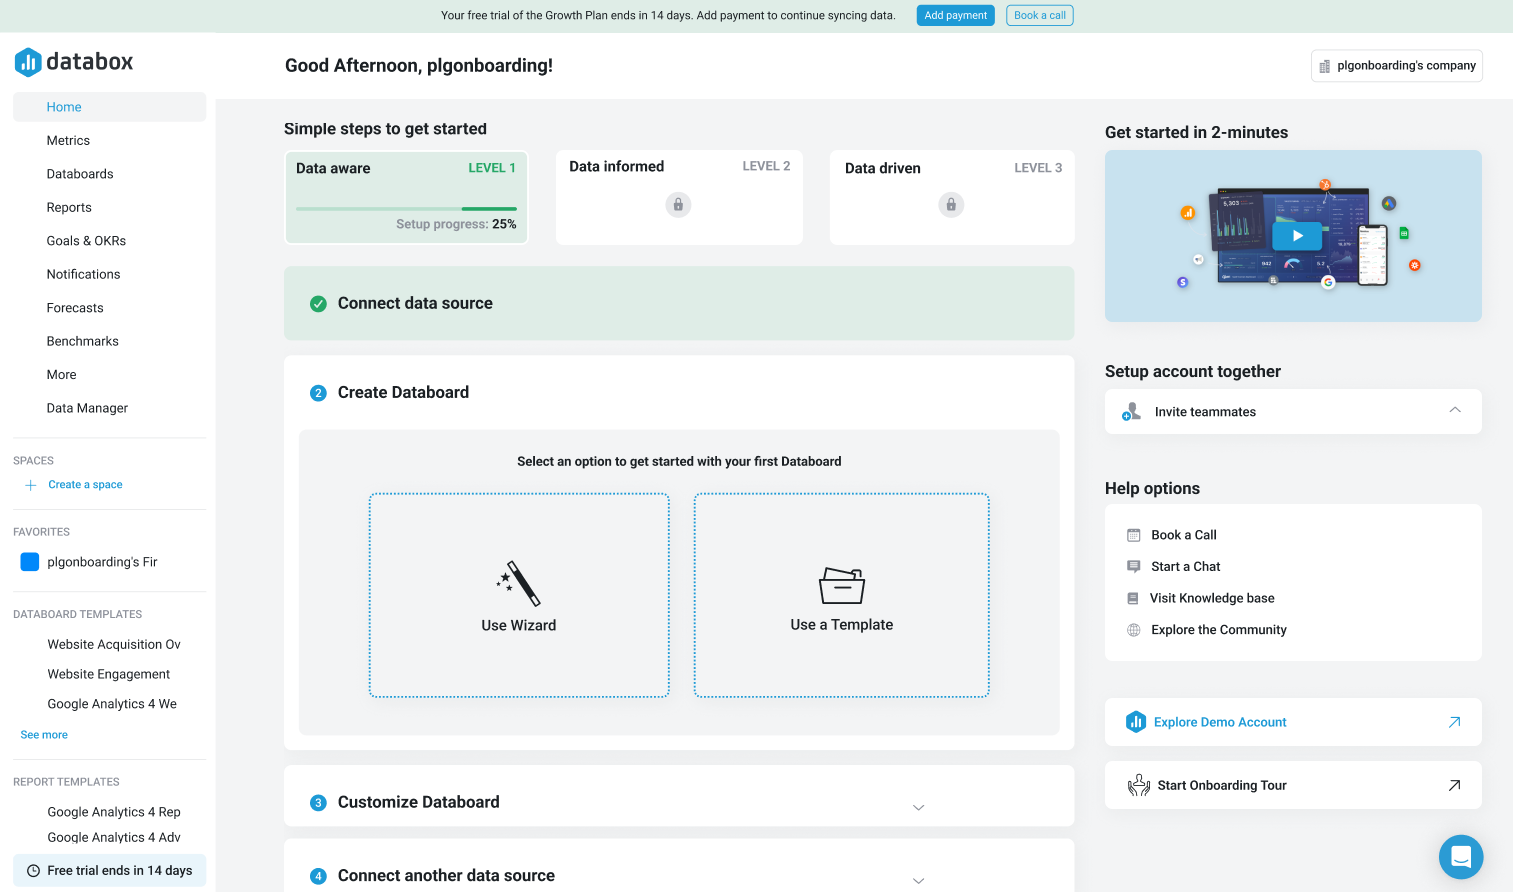The height and width of the screenshot is (892, 1513).
Task: Click the clock icon on free trial notice
Action: [x=33, y=871]
